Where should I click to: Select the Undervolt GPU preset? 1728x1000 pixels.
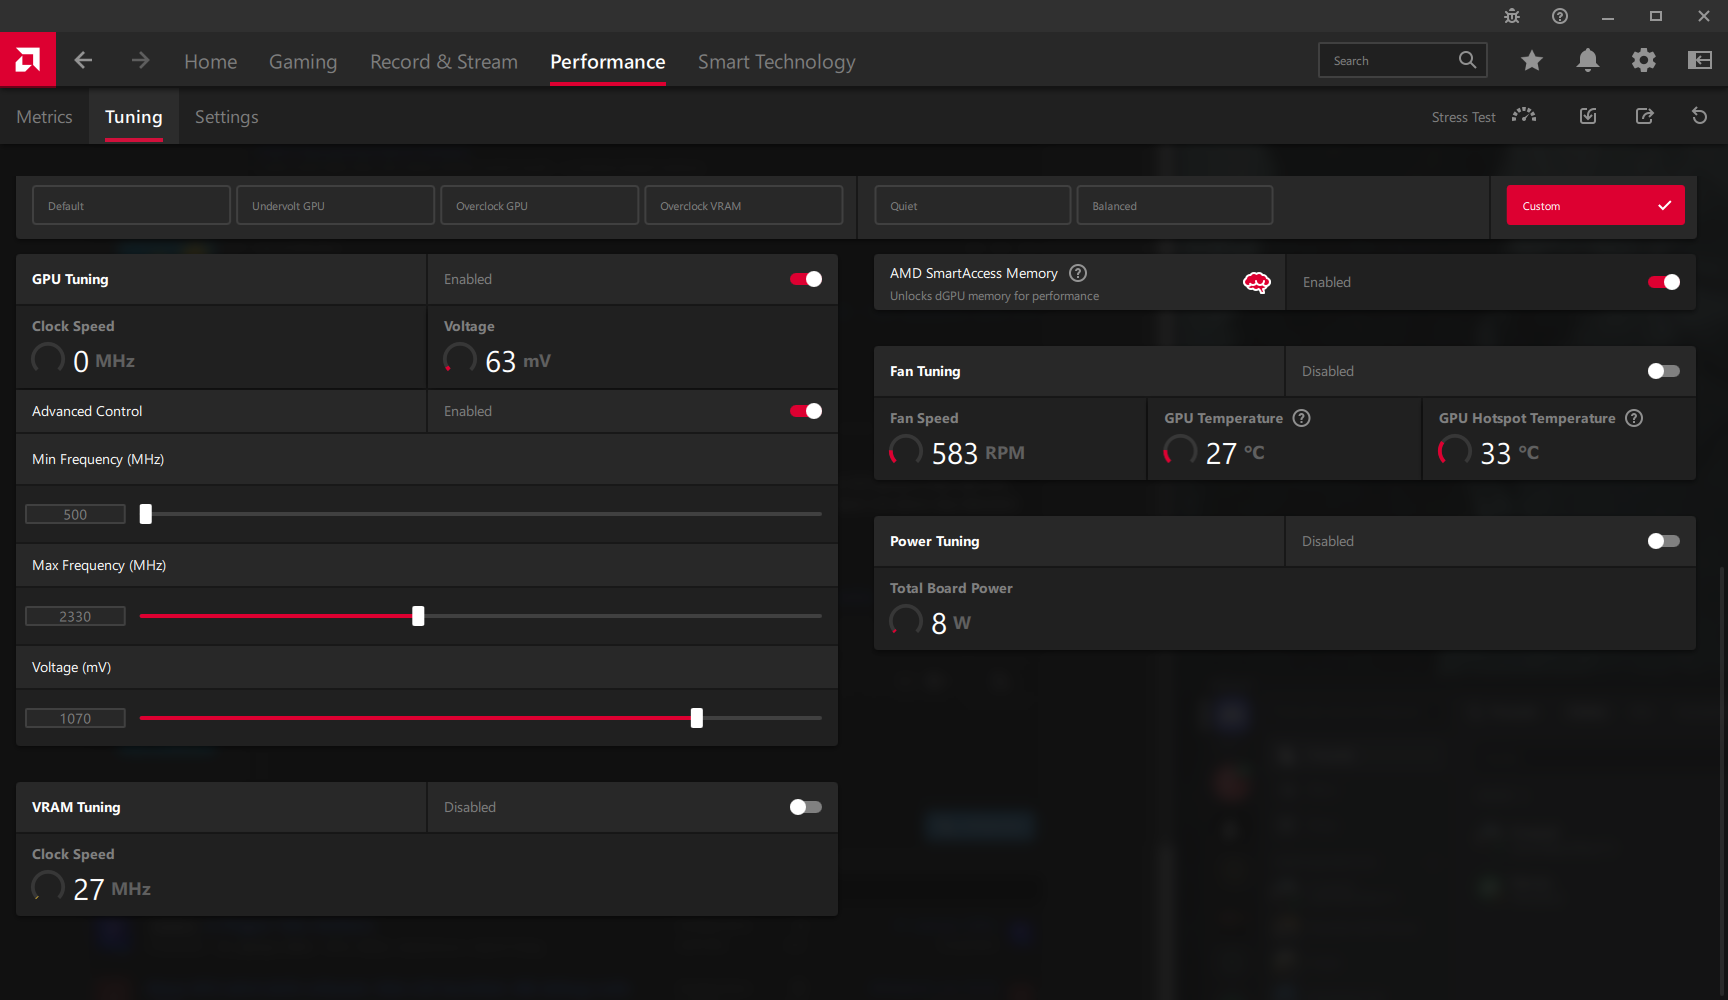click(335, 205)
